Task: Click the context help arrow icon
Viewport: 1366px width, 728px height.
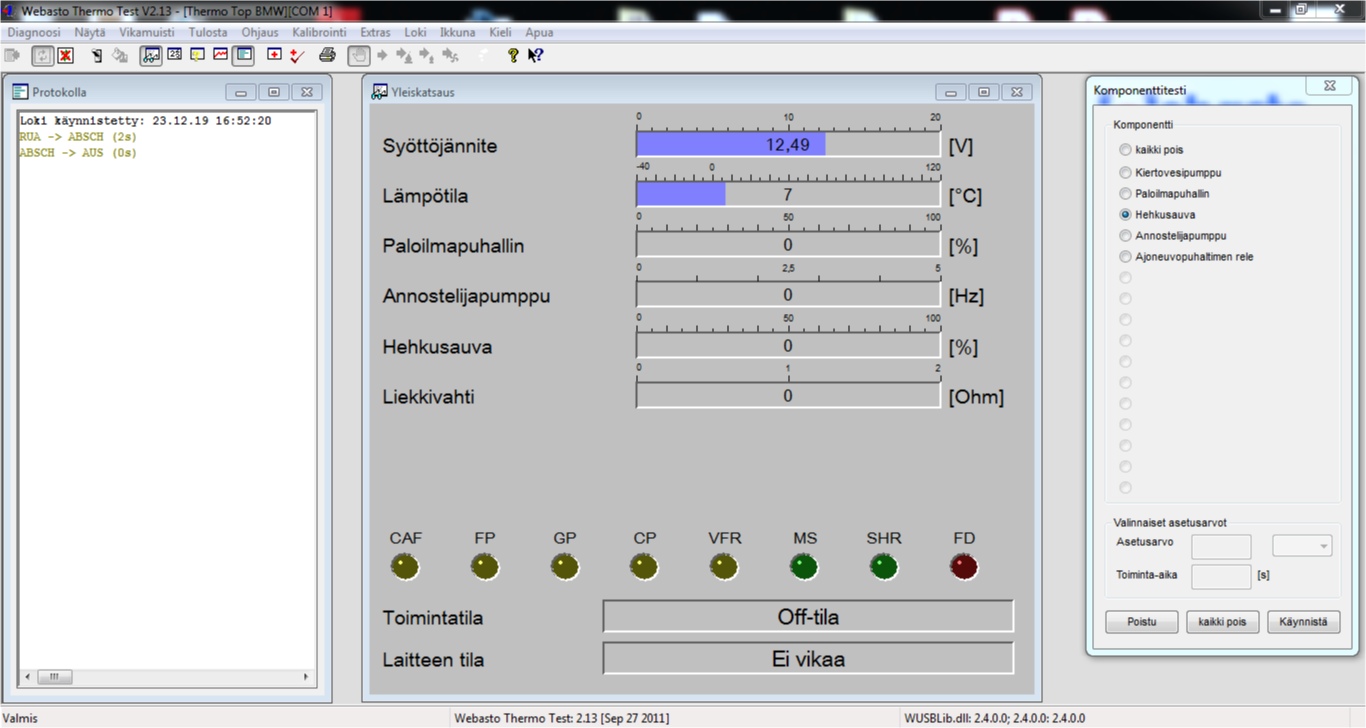Action: (x=536, y=56)
